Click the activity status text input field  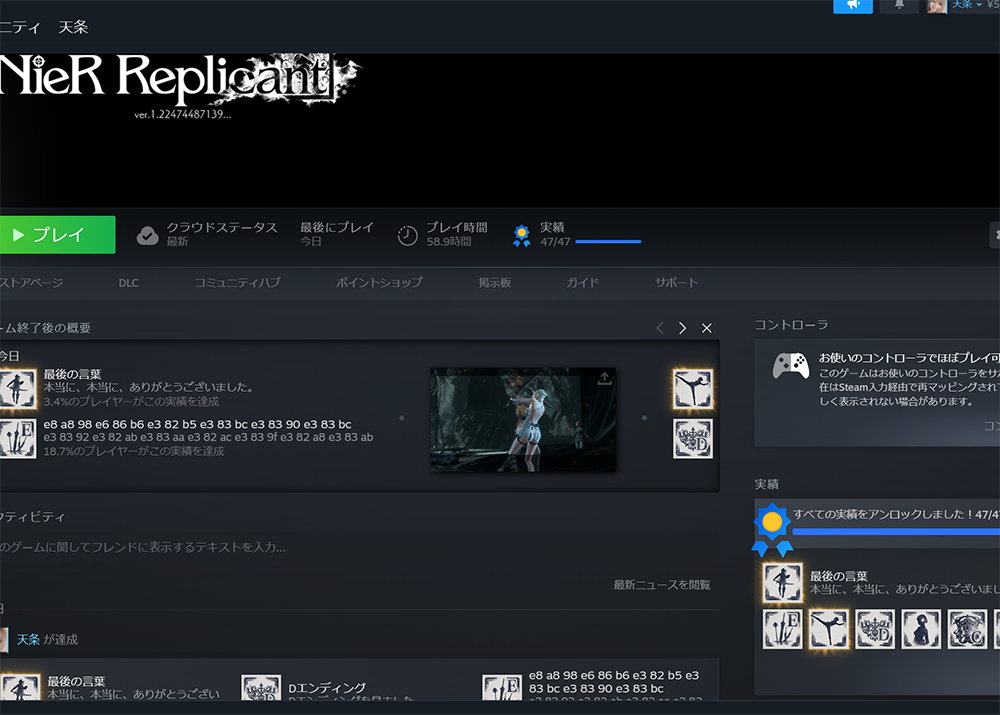pos(357,547)
